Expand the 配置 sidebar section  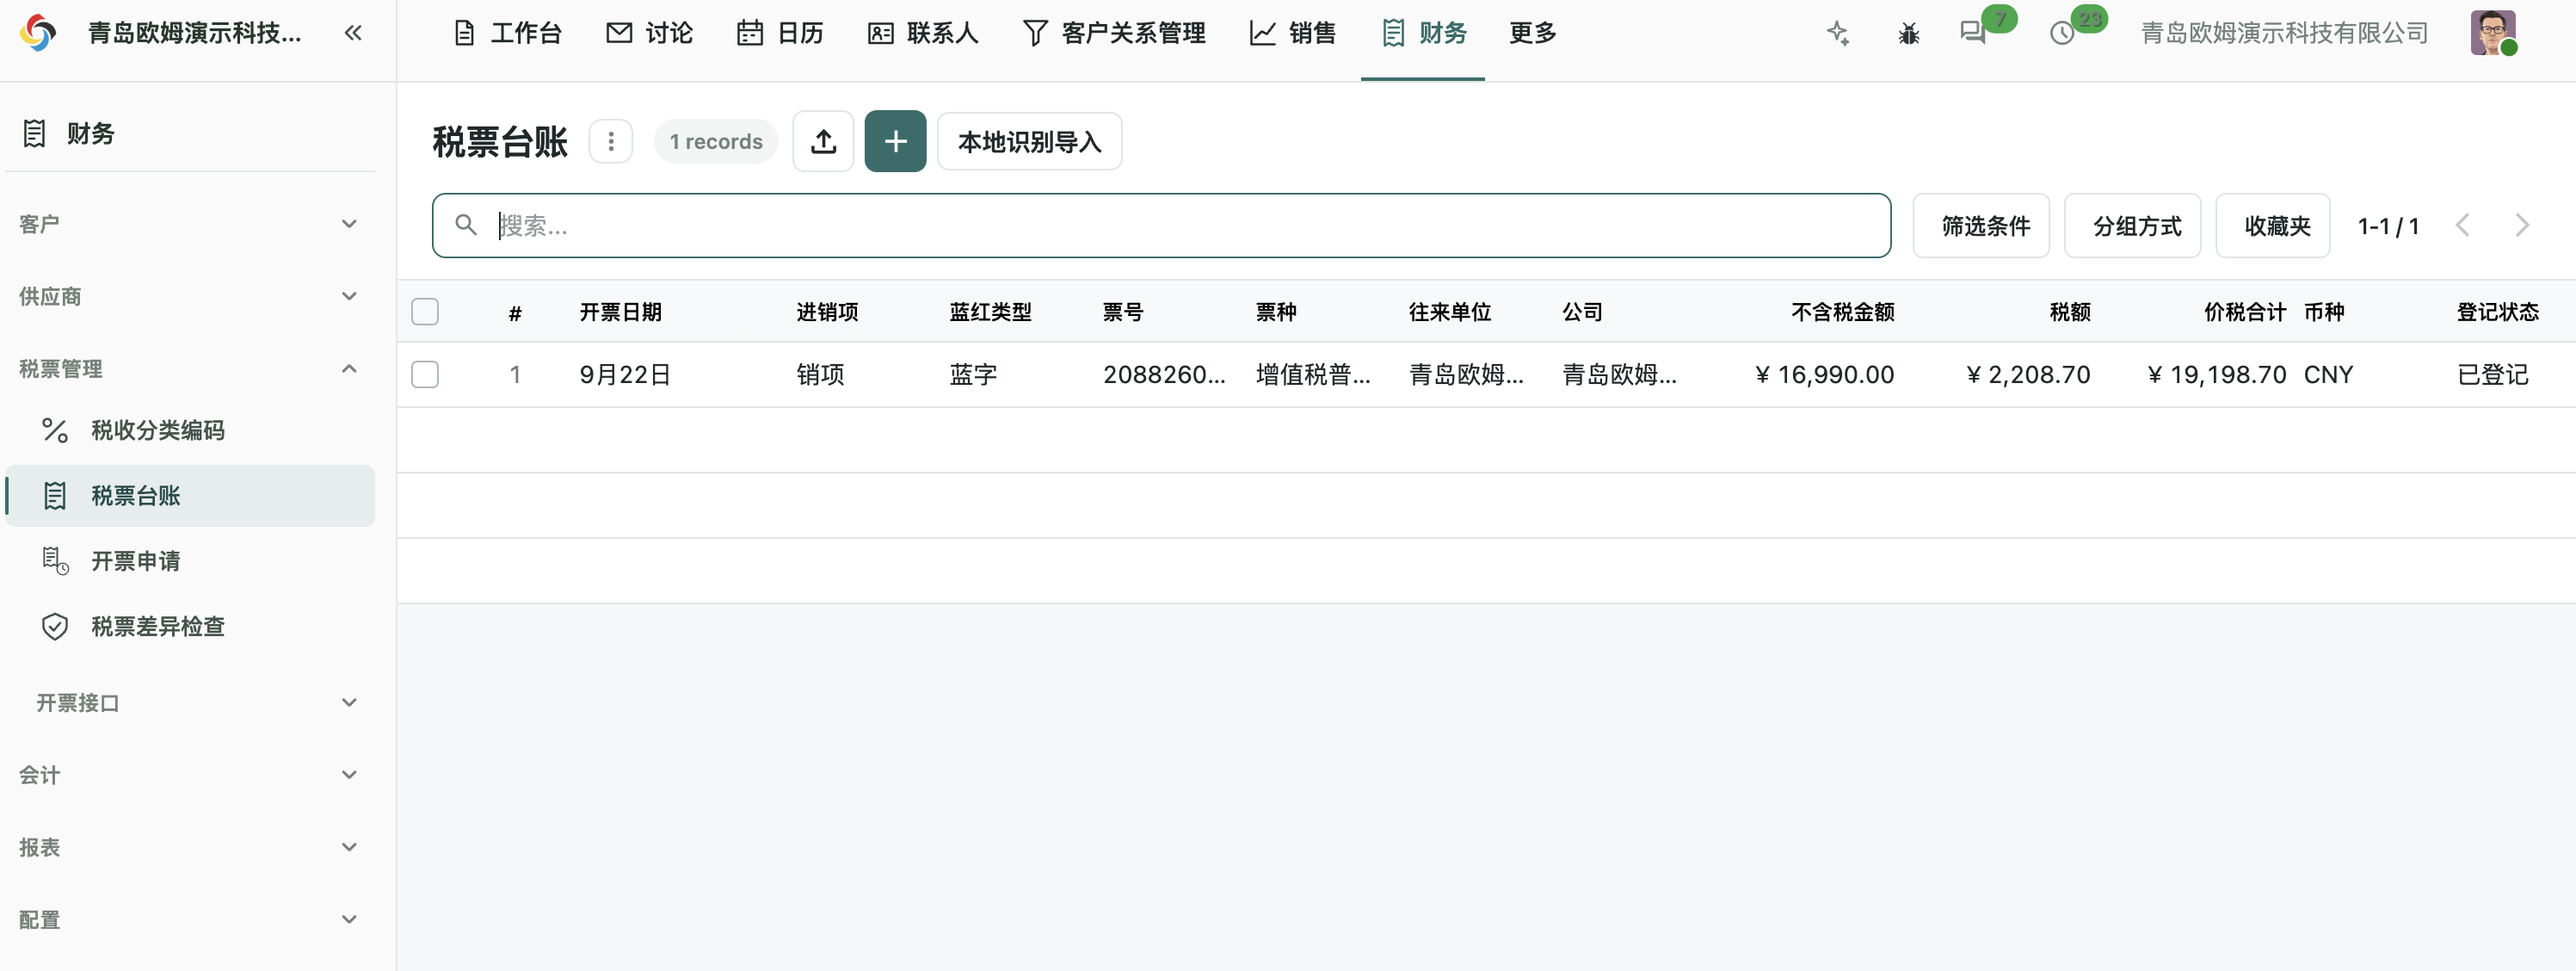(190, 919)
